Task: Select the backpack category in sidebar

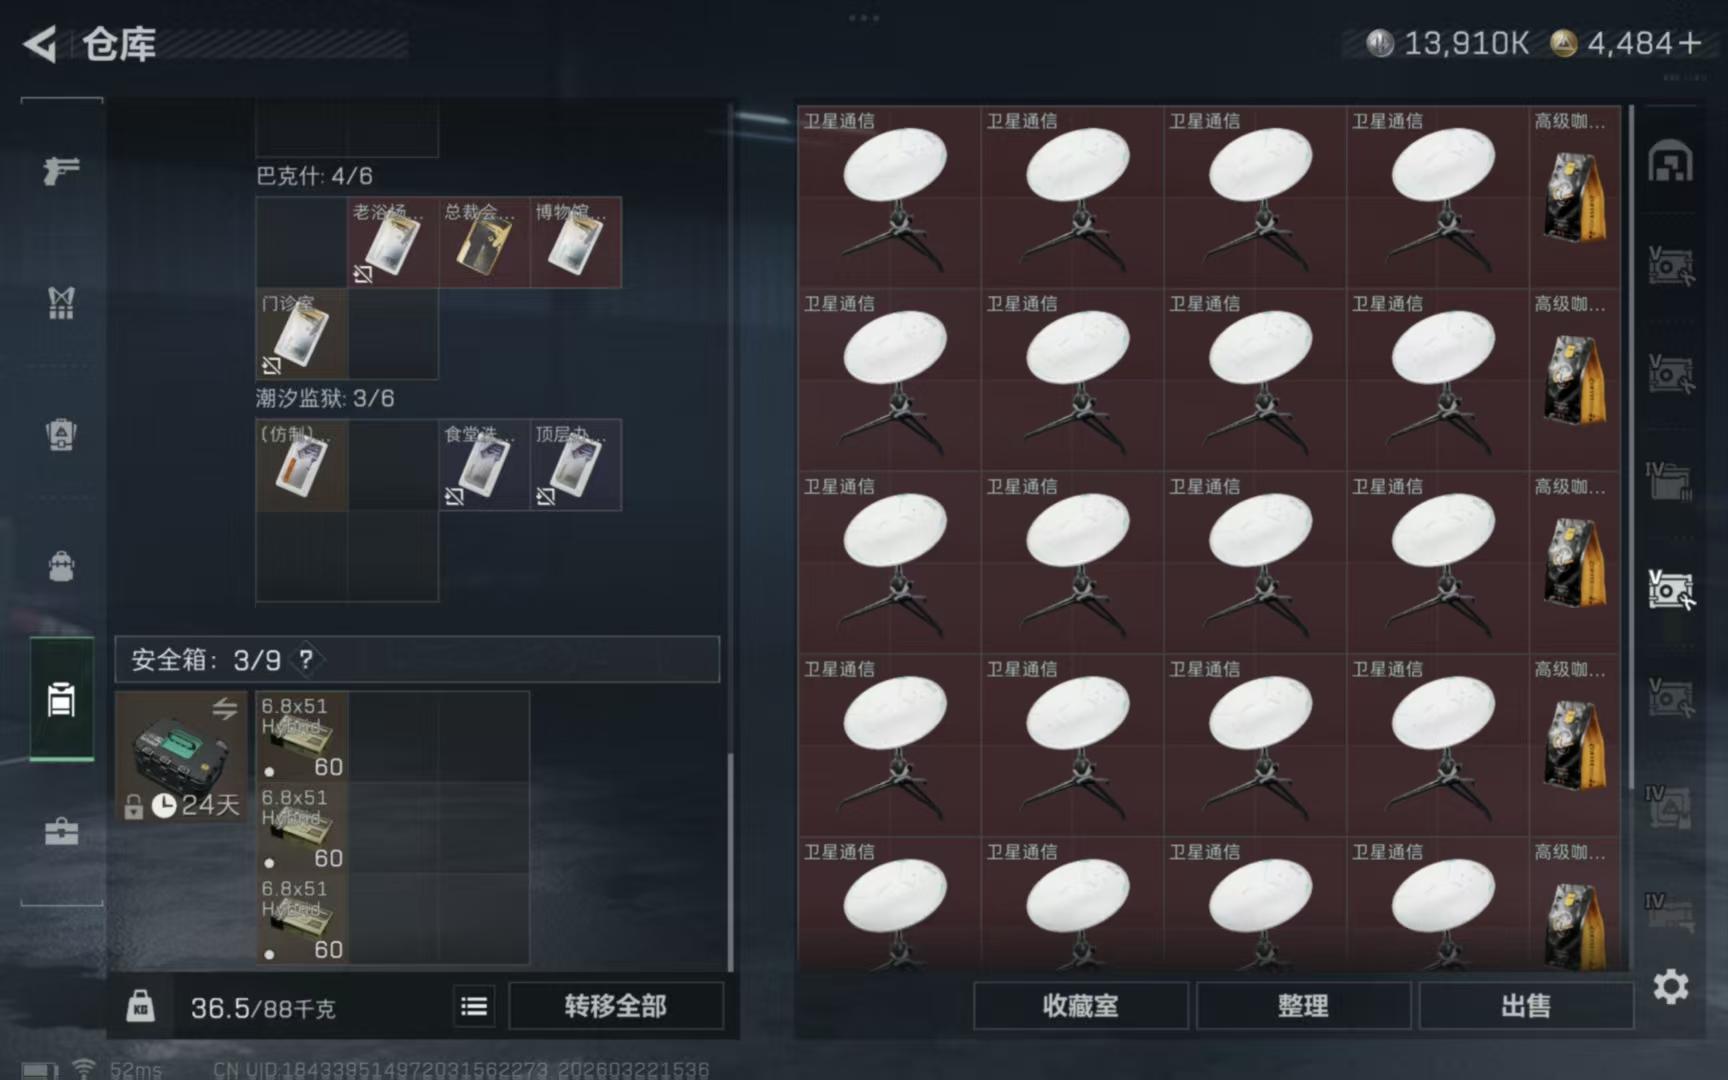Action: (61, 566)
